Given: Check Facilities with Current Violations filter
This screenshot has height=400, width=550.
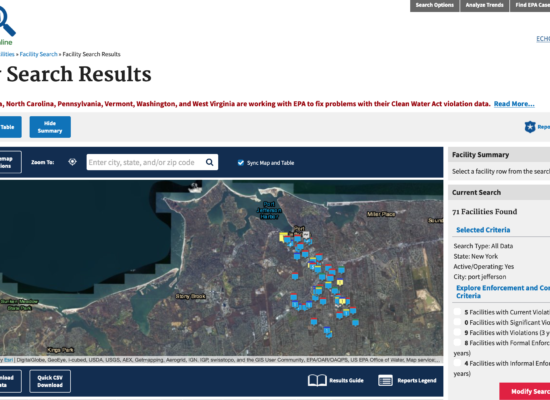Looking at the screenshot, I should pyautogui.click(x=457, y=312).
